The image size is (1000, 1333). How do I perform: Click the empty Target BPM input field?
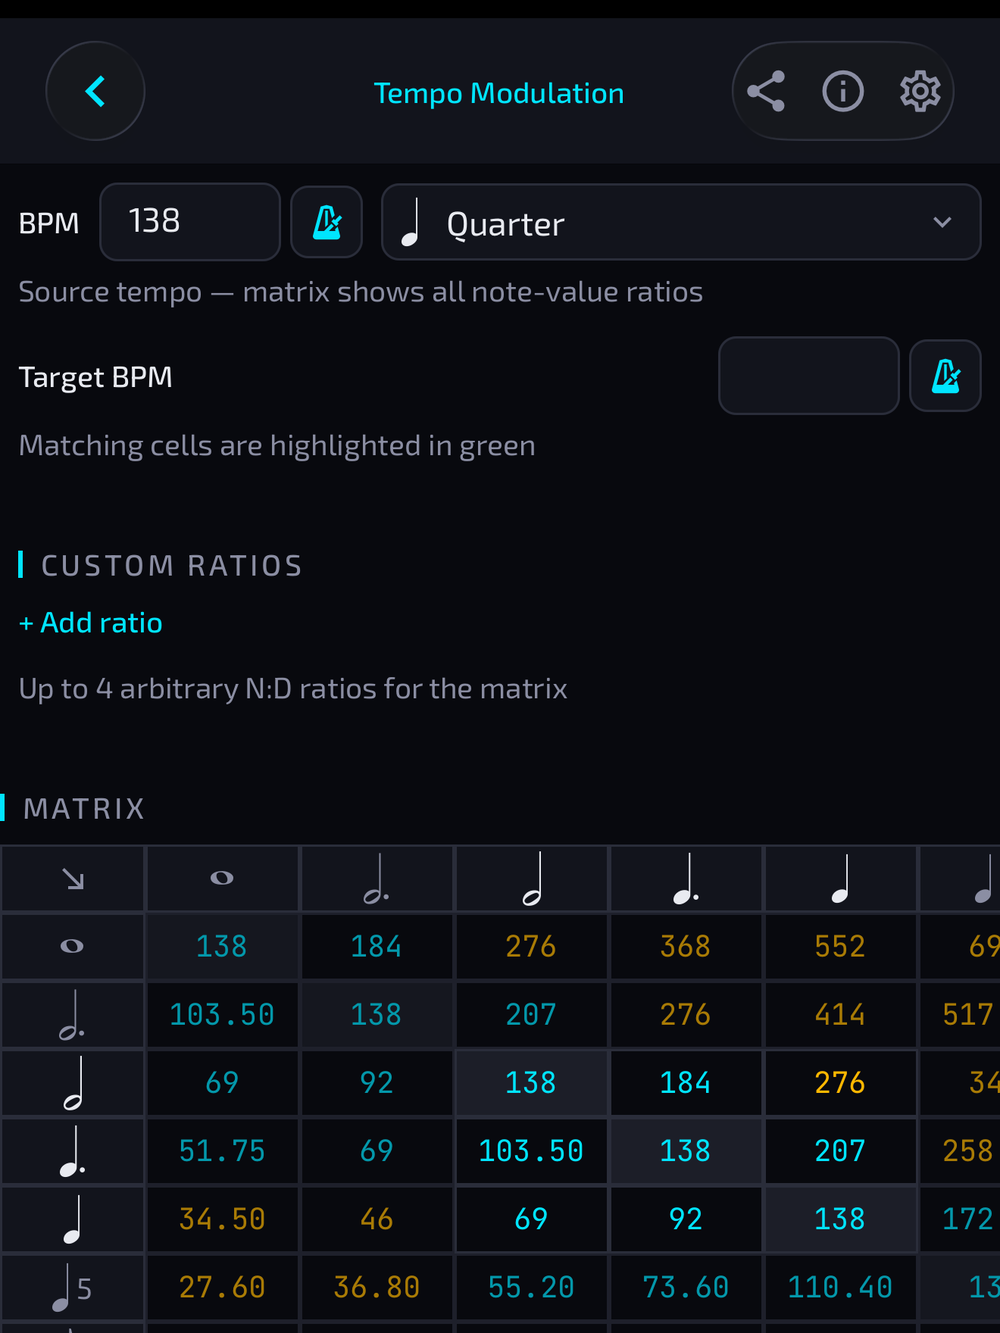[808, 376]
